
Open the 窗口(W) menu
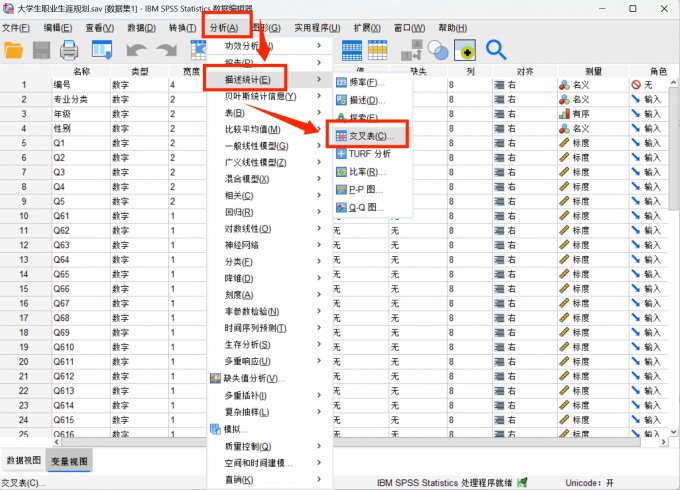tap(410, 28)
